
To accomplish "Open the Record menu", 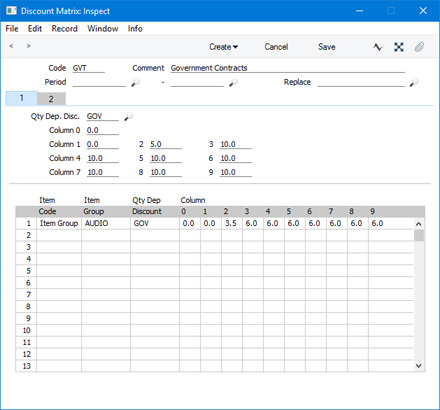I will 64,29.
